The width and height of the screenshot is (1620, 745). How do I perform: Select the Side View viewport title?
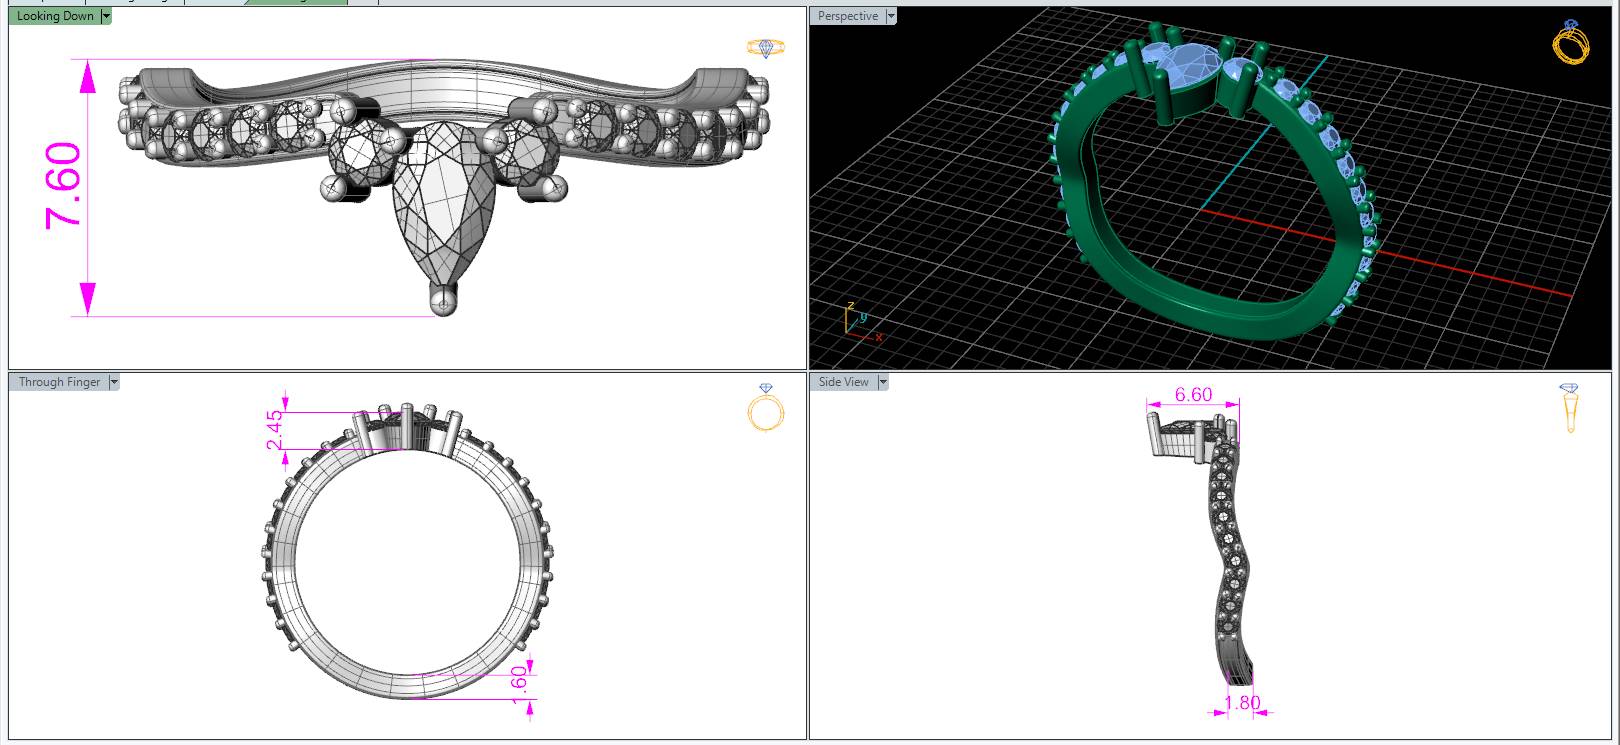844,382
